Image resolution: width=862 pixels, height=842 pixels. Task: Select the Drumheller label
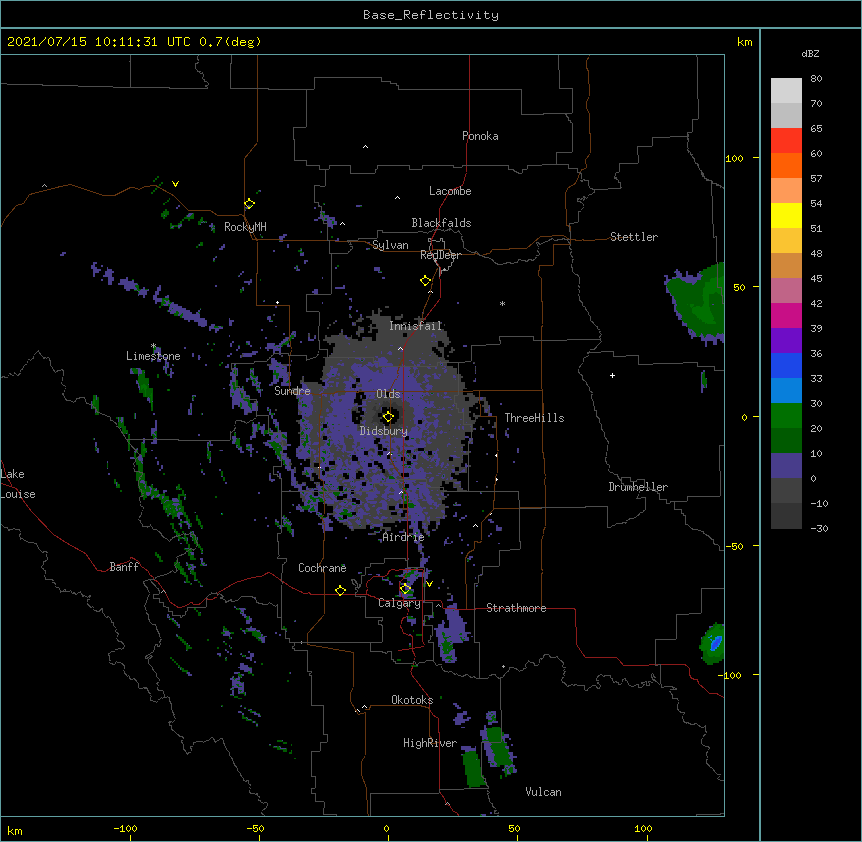click(638, 487)
